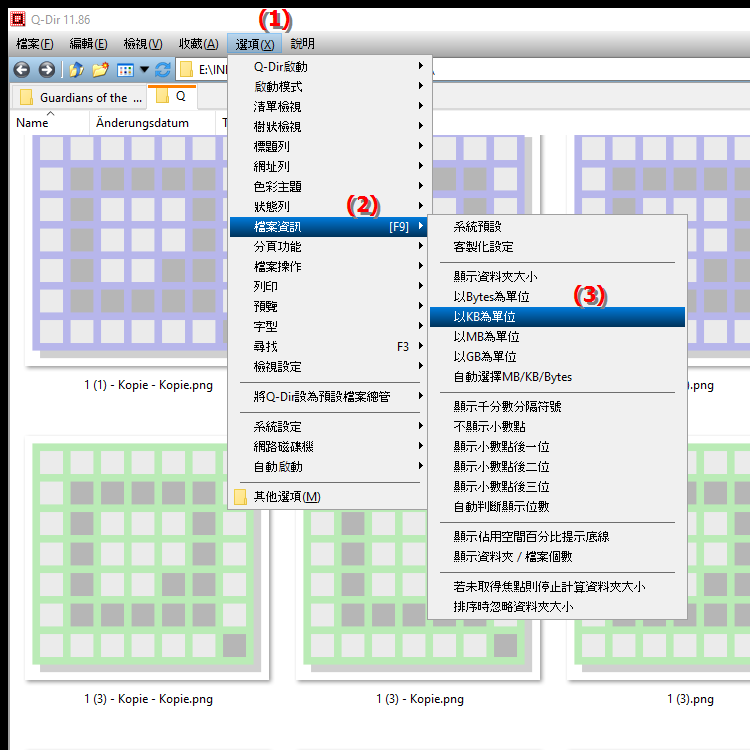
Task: Expand the Q-Dir啟動 submenu
Action: coord(330,66)
